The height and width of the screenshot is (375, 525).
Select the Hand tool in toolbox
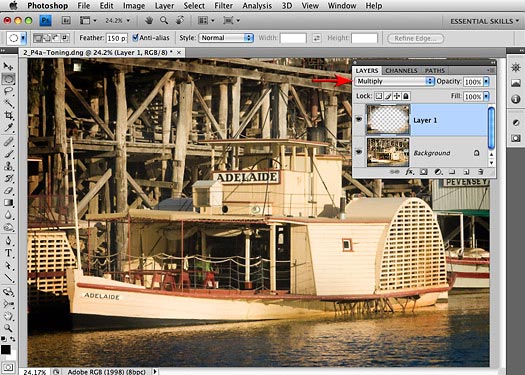[x=8, y=316]
